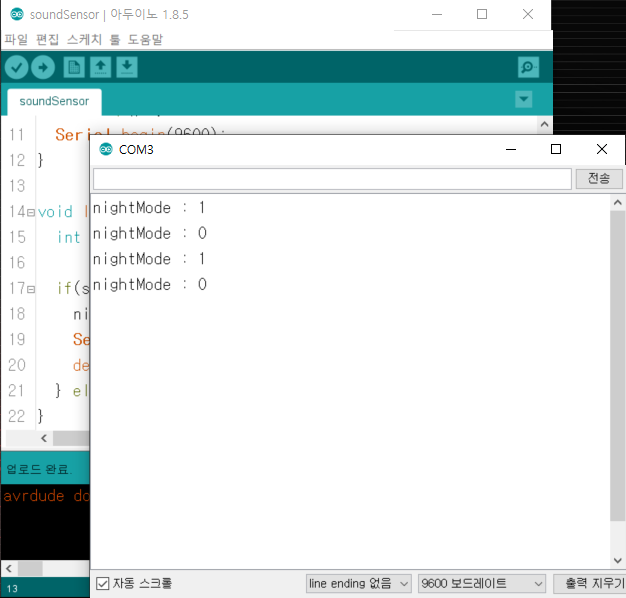The height and width of the screenshot is (598, 626).
Task: Open the 툴 menu
Action: pyautogui.click(x=115, y=40)
